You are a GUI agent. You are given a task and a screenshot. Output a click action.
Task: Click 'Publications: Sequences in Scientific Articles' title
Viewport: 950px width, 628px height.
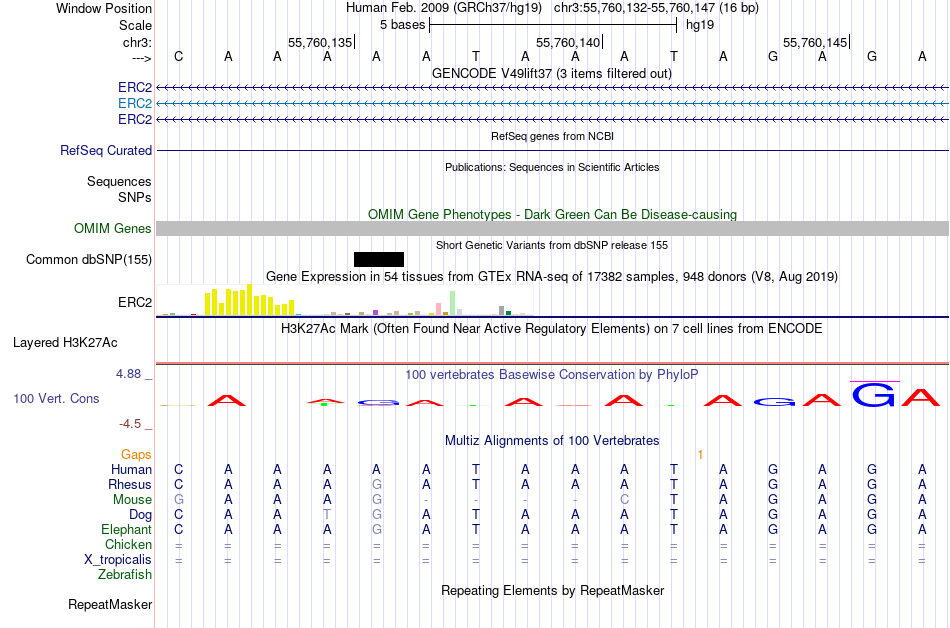click(x=552, y=167)
